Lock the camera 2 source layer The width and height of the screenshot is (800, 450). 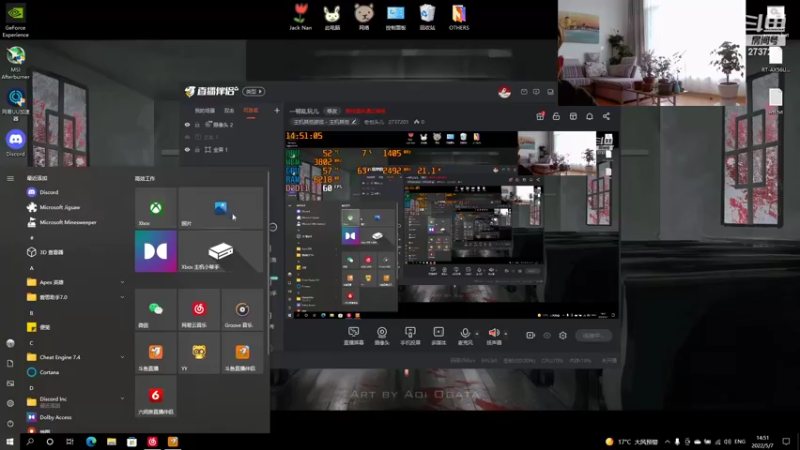click(197, 124)
